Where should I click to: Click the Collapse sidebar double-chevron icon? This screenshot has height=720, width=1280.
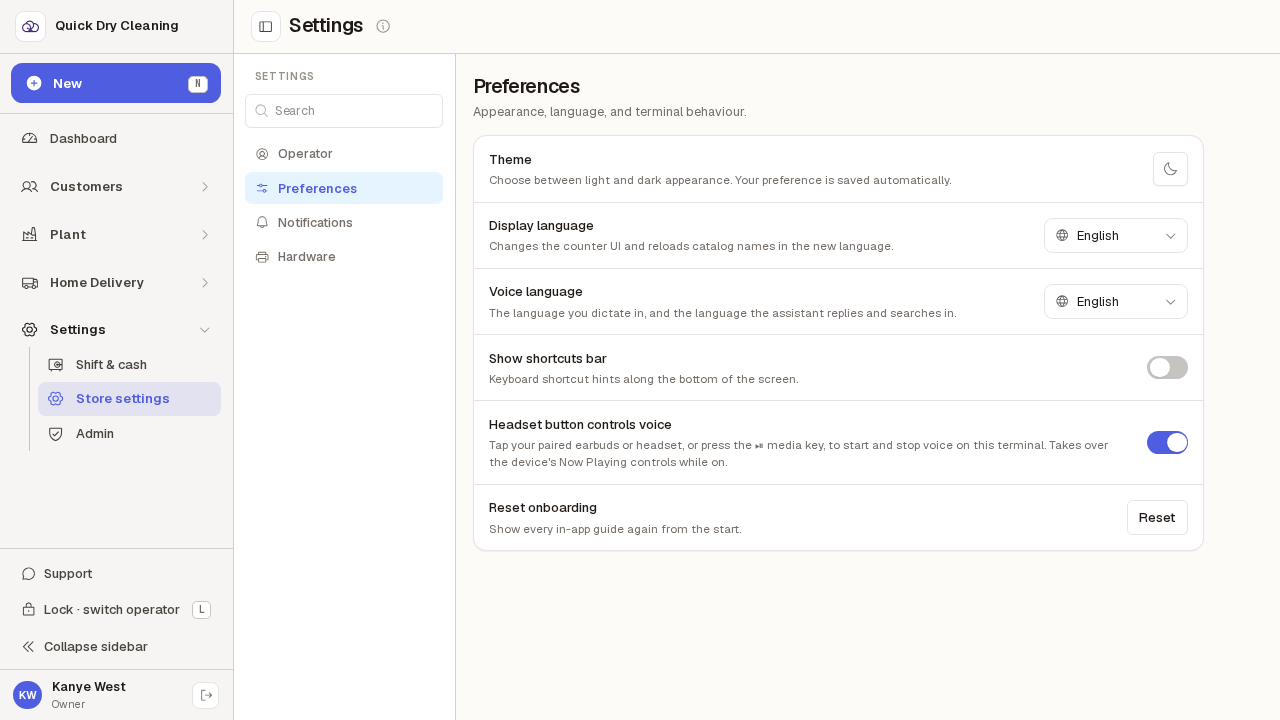pyautogui.click(x=29, y=647)
